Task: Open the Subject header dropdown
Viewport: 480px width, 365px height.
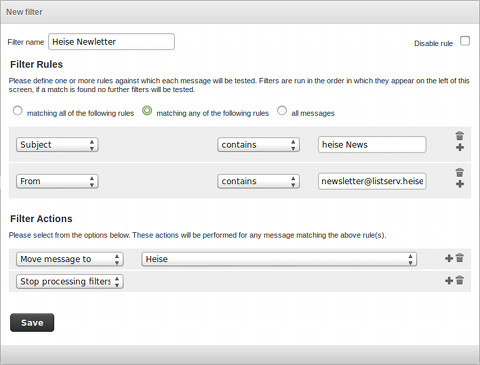Action: click(57, 145)
